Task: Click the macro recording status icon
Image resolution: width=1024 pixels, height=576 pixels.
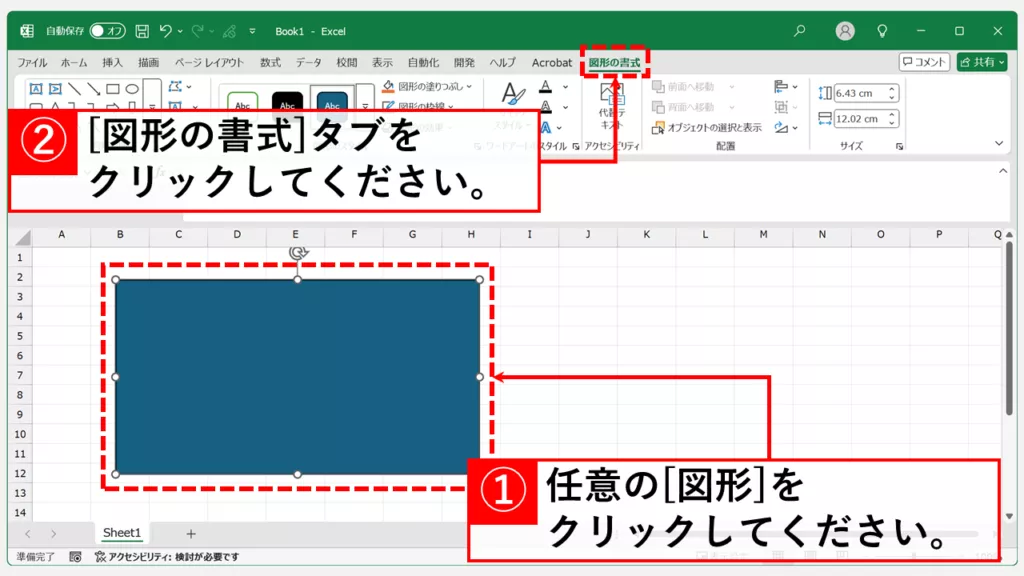Action: click(76, 557)
